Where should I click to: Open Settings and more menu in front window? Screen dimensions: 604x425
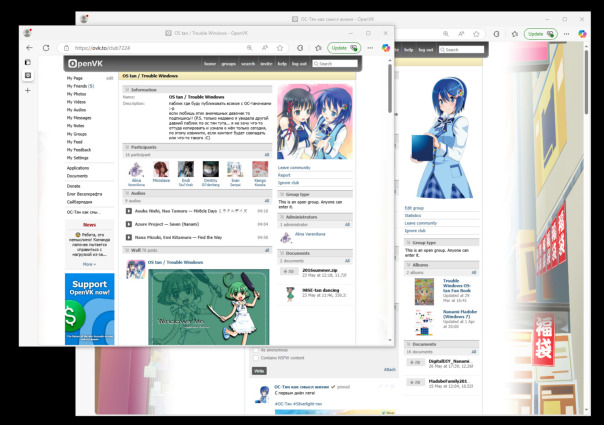[370, 48]
